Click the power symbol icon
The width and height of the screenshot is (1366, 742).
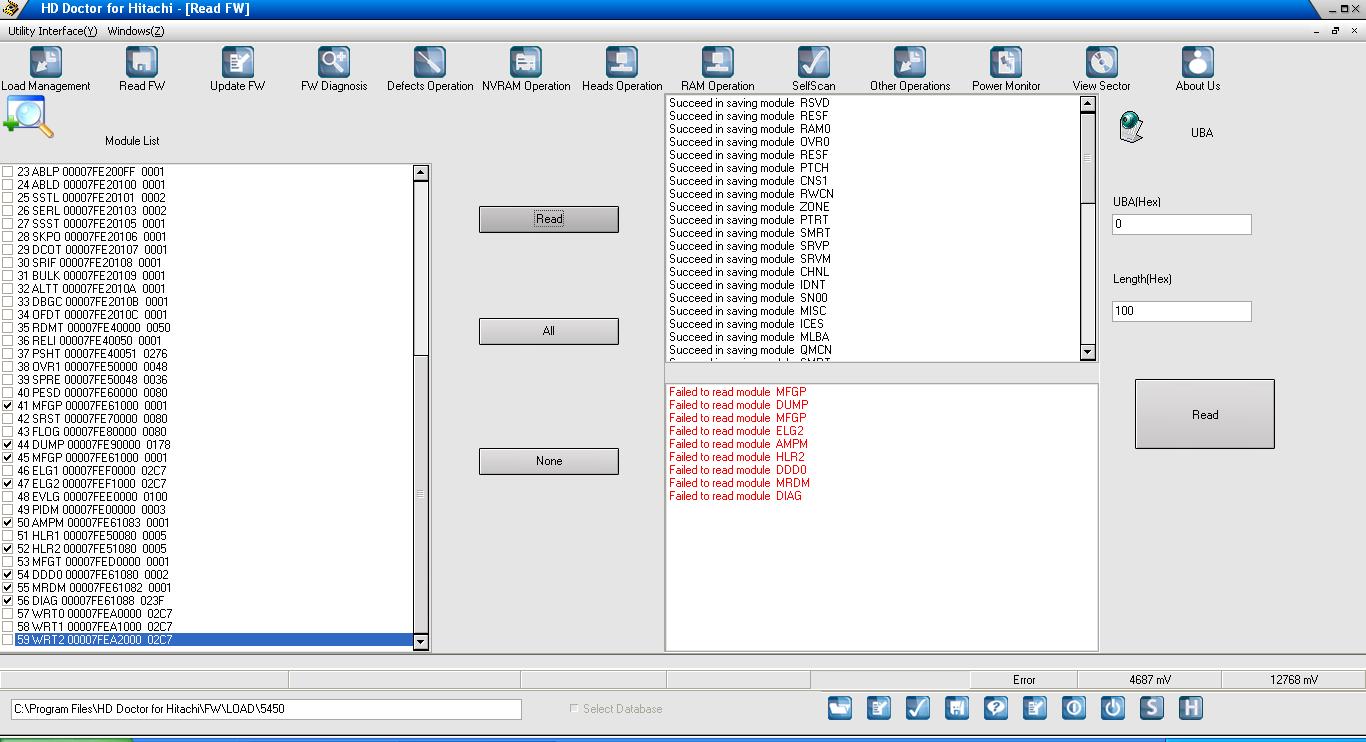[x=1113, y=708]
